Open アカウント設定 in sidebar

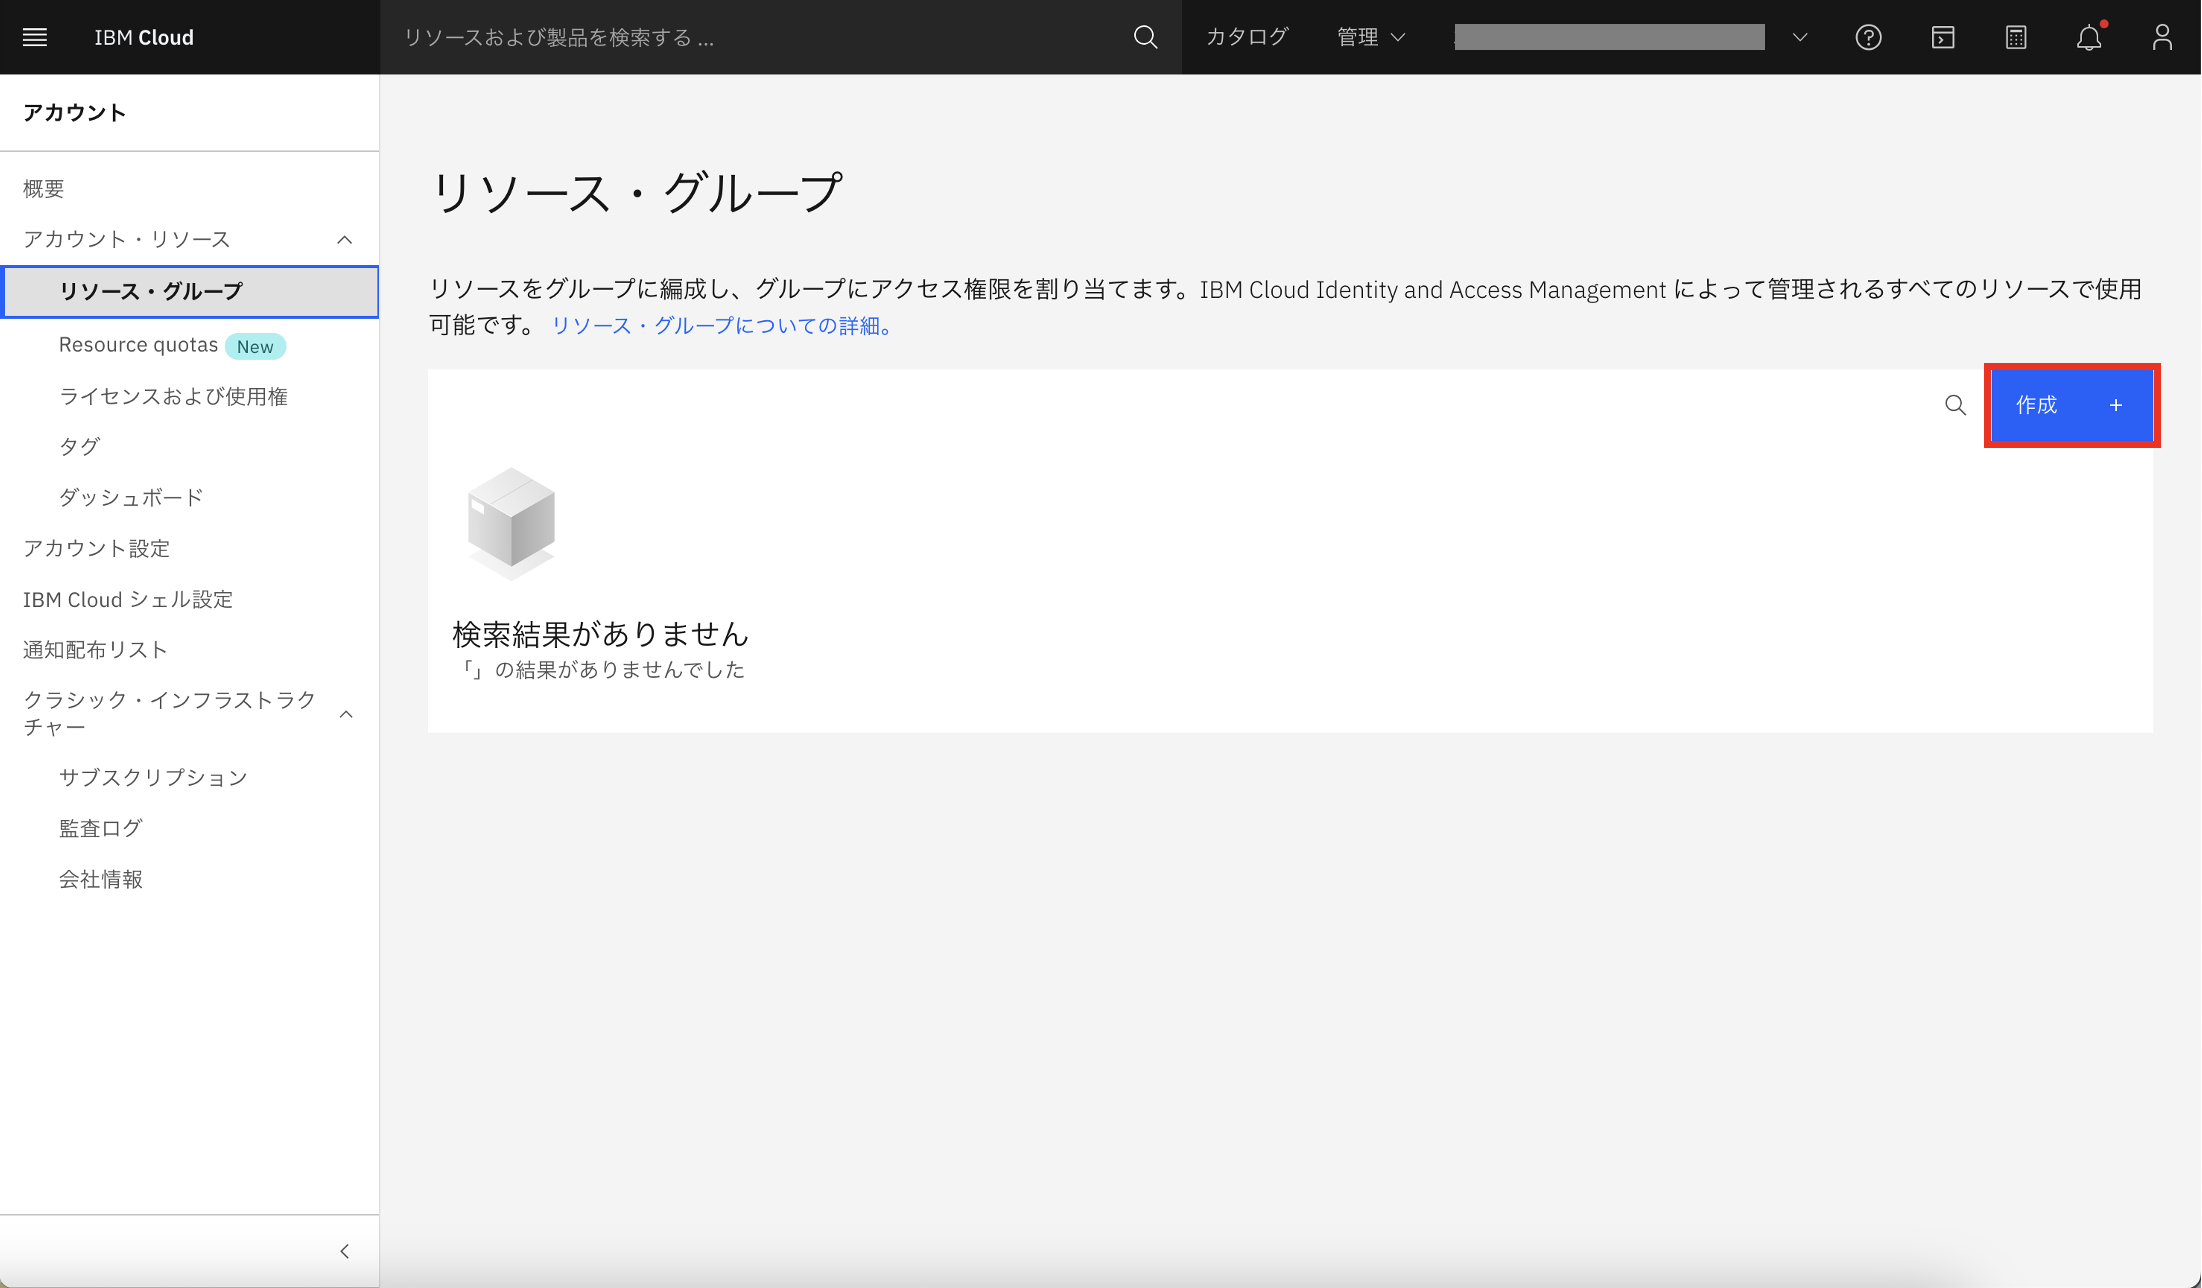pyautogui.click(x=97, y=548)
